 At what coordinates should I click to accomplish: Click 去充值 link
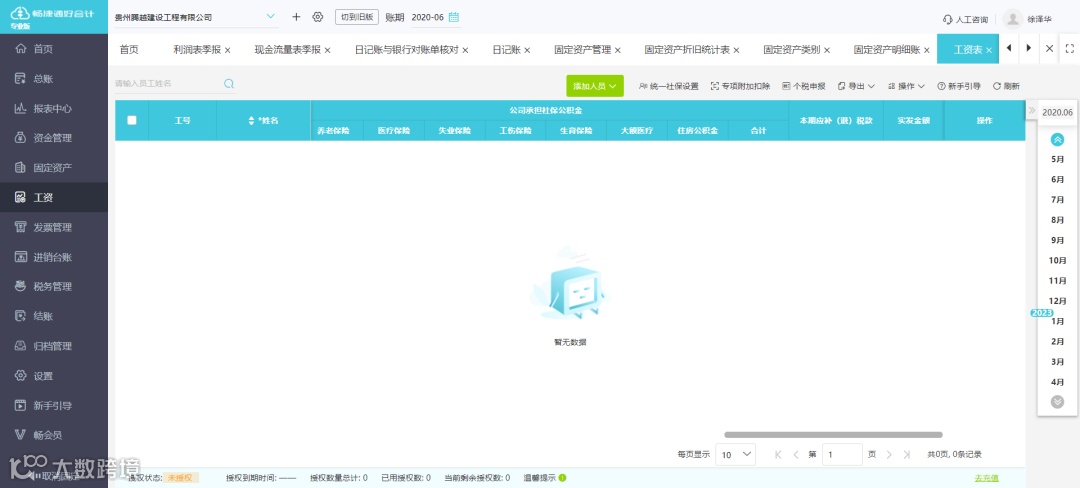tap(986, 478)
